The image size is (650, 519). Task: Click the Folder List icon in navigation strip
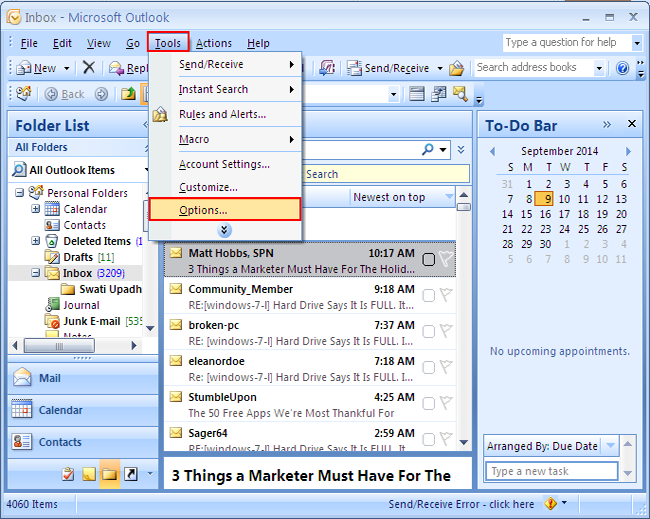click(x=109, y=474)
